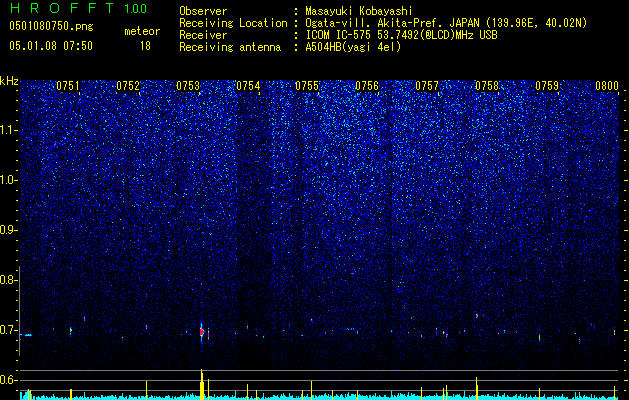
Task: Click the Observer label
Action: coord(203,11)
